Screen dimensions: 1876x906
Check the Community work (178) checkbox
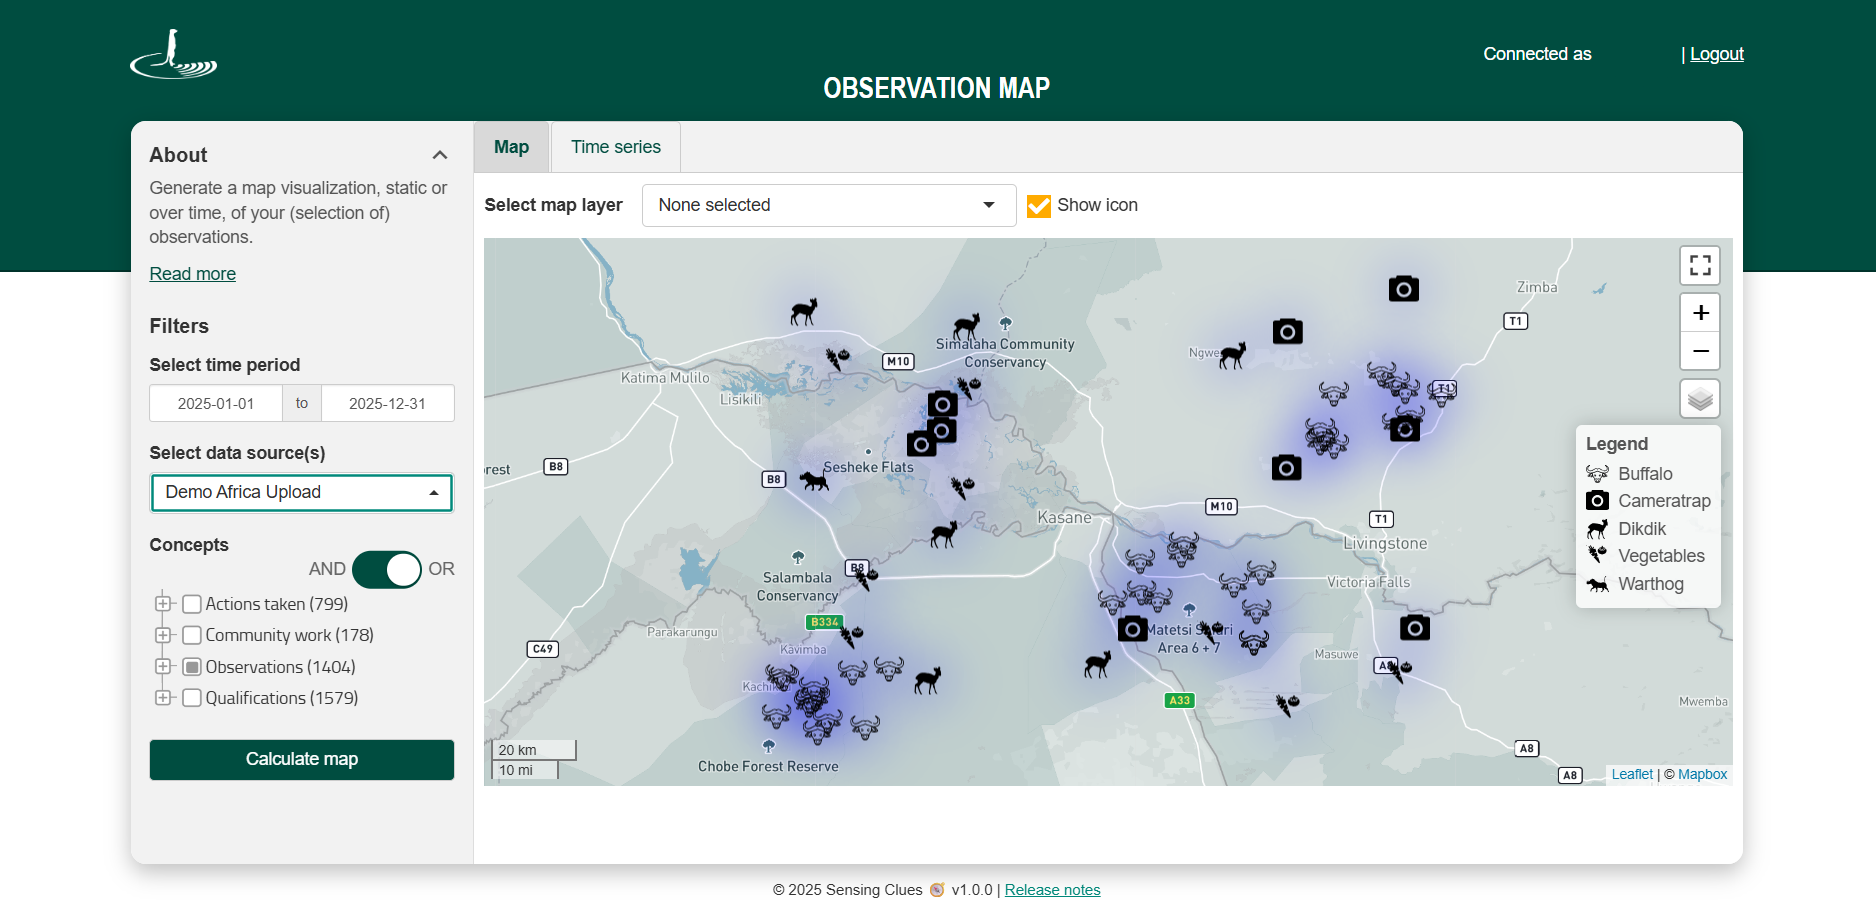pos(192,635)
